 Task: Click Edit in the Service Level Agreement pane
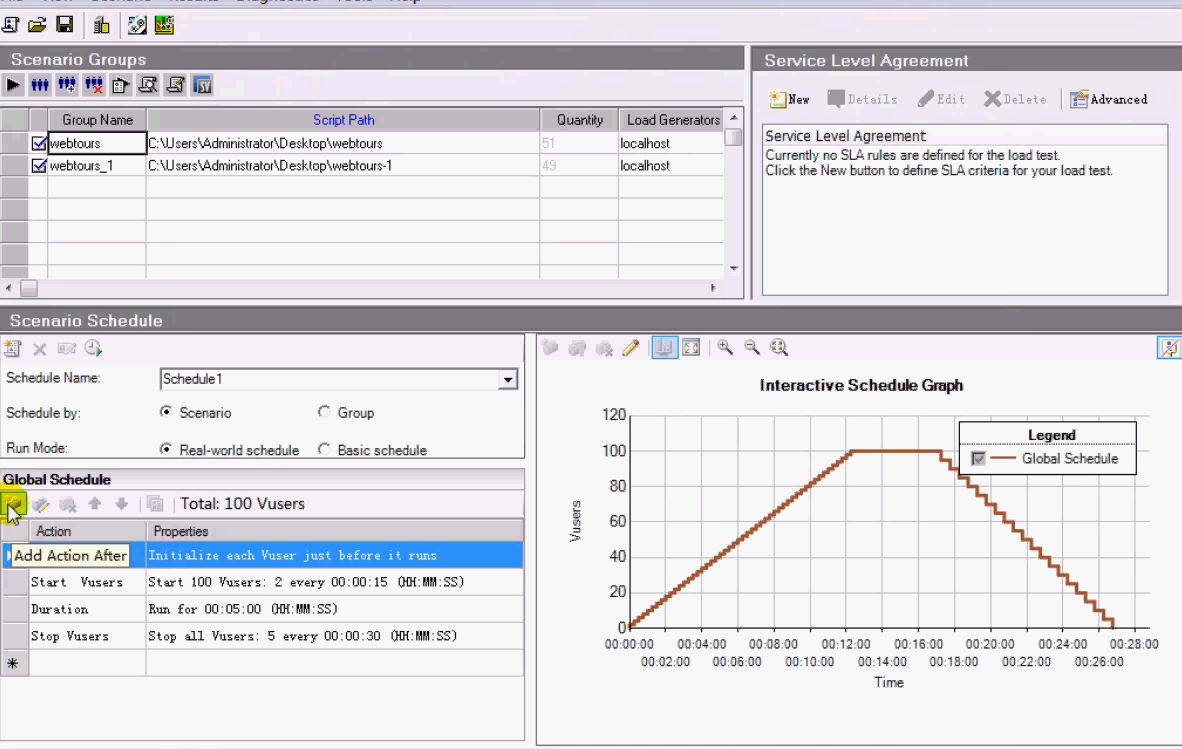(942, 99)
